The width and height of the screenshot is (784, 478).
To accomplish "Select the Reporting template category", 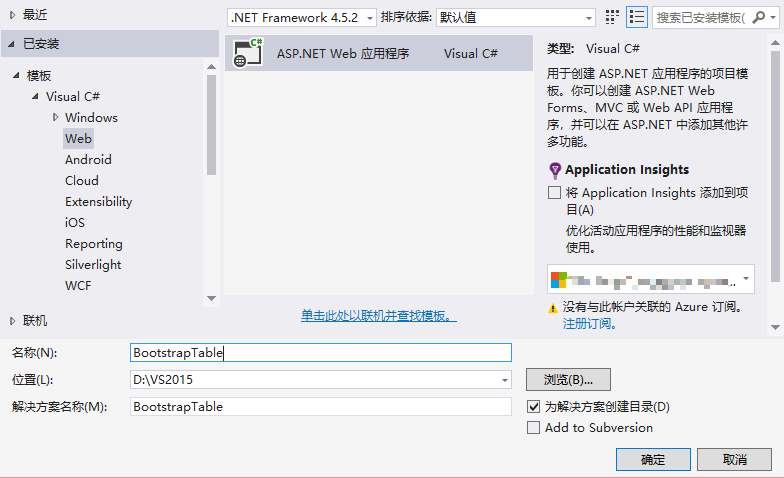I will (94, 244).
